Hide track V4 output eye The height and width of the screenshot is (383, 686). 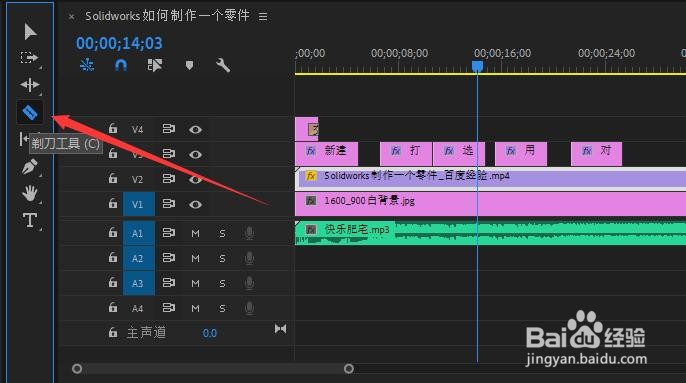195,130
